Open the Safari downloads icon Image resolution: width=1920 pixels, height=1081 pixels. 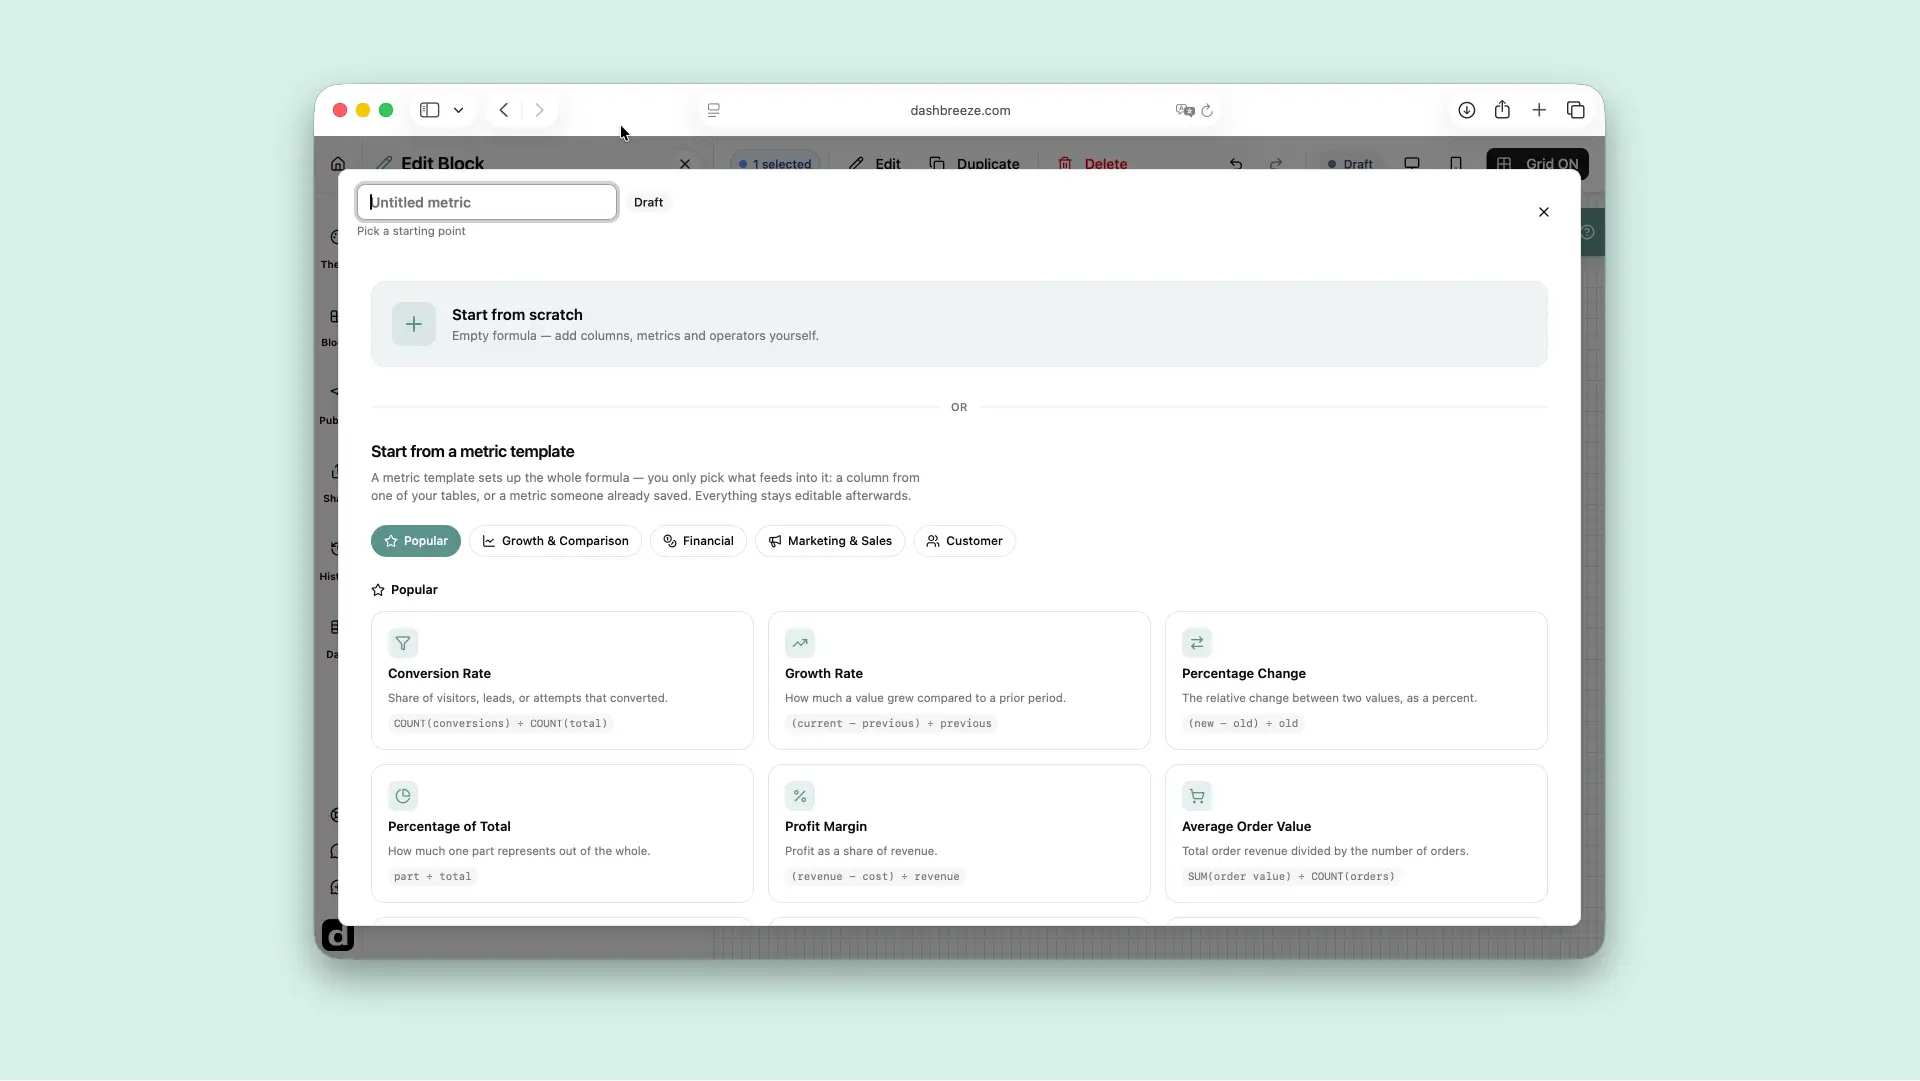click(1466, 110)
